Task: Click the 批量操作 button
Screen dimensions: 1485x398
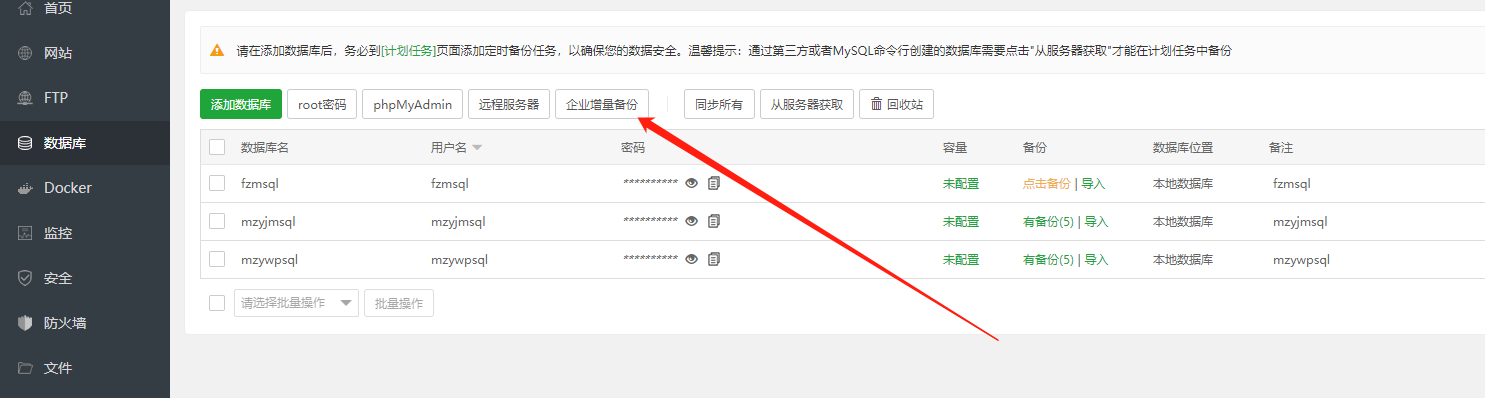Action: point(399,303)
